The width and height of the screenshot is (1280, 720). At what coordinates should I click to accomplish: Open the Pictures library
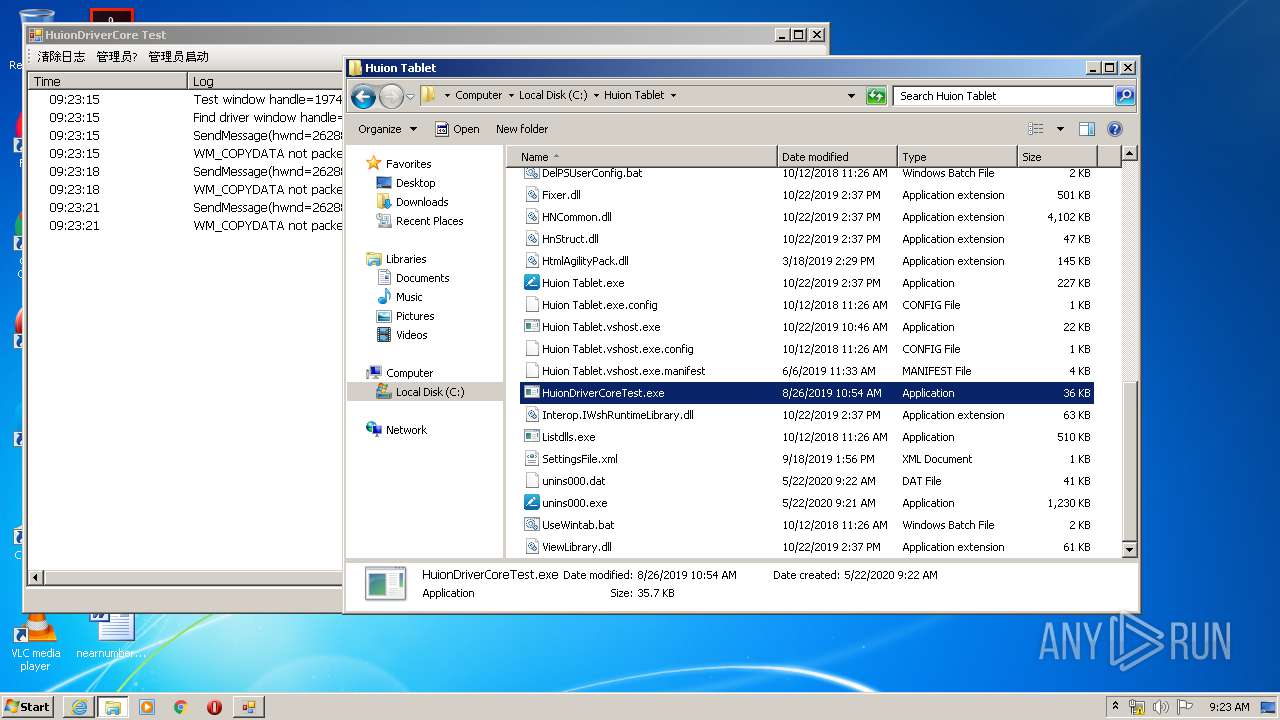click(415, 316)
